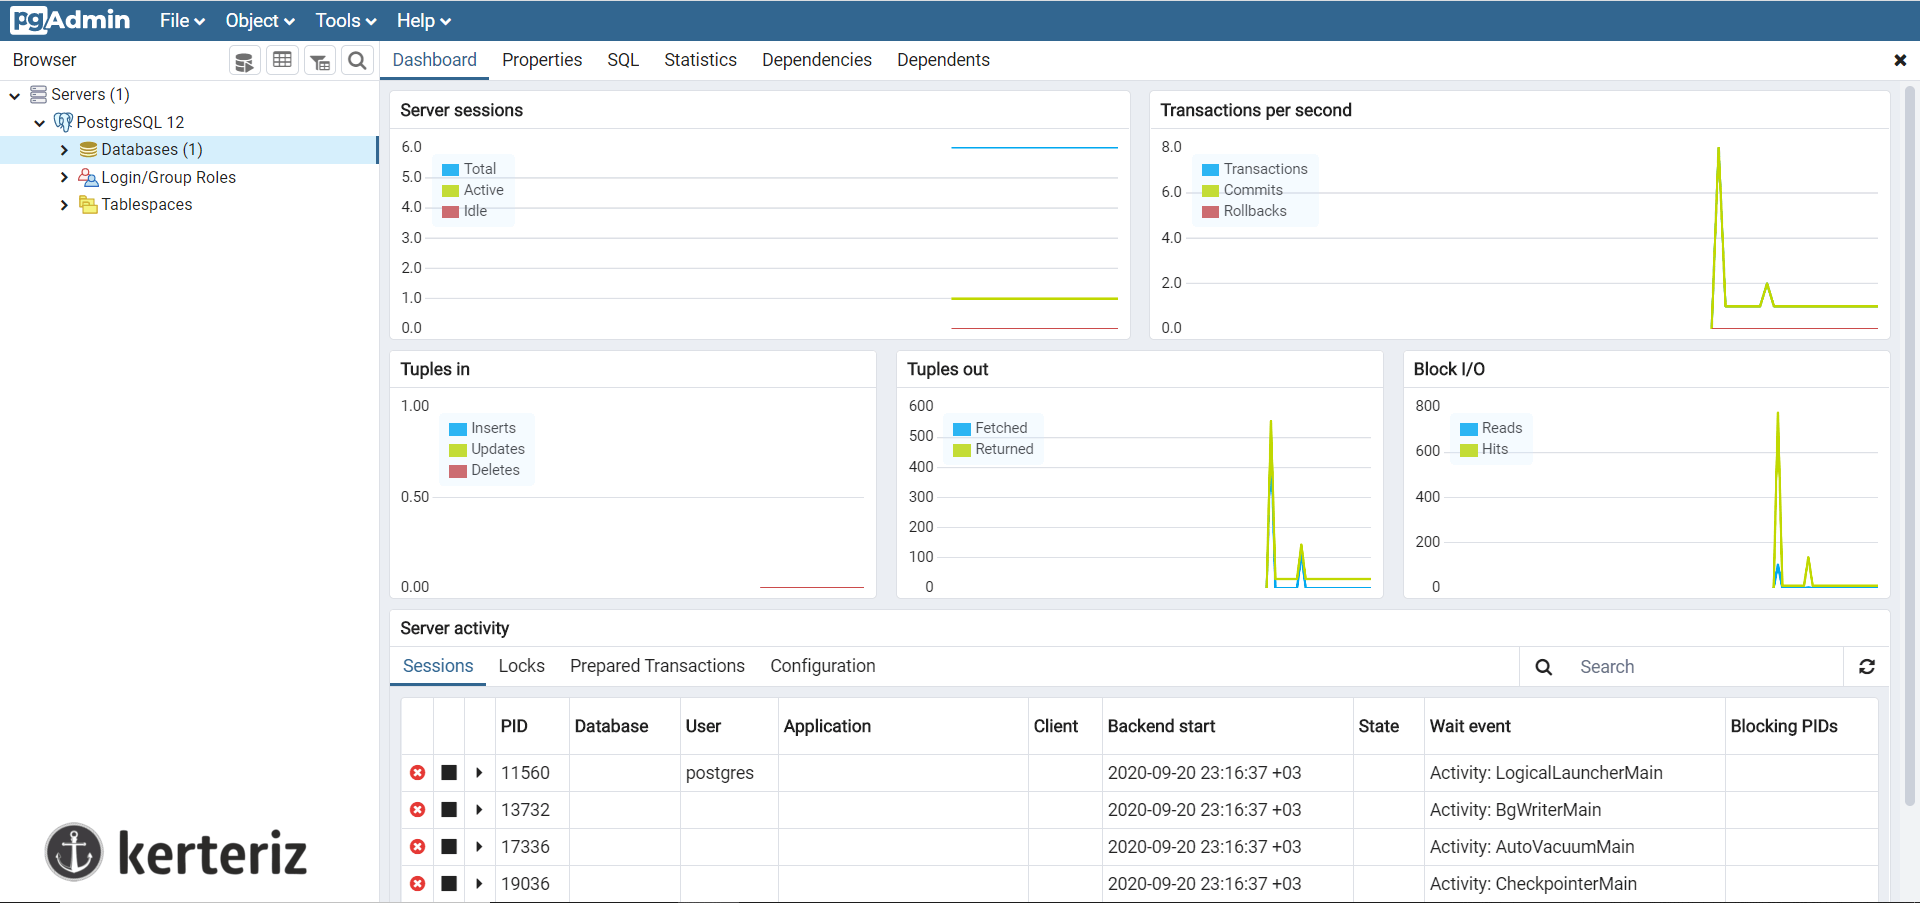Click the Hits legend swatch in Block I/O
This screenshot has width=1920, height=903.
[1469, 450]
